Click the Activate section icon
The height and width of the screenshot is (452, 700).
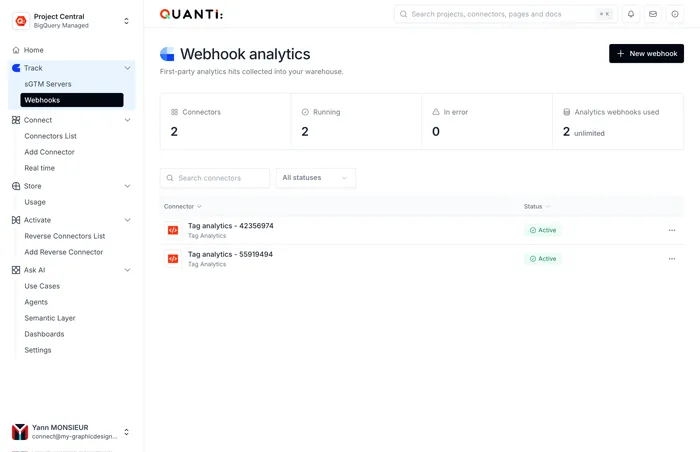16,220
